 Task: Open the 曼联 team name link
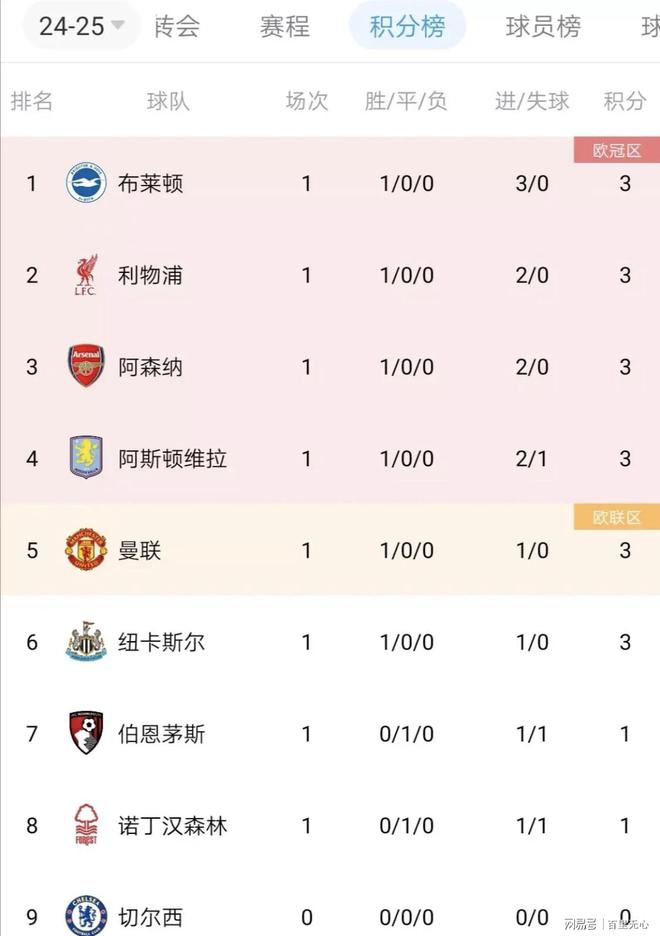pos(139,550)
